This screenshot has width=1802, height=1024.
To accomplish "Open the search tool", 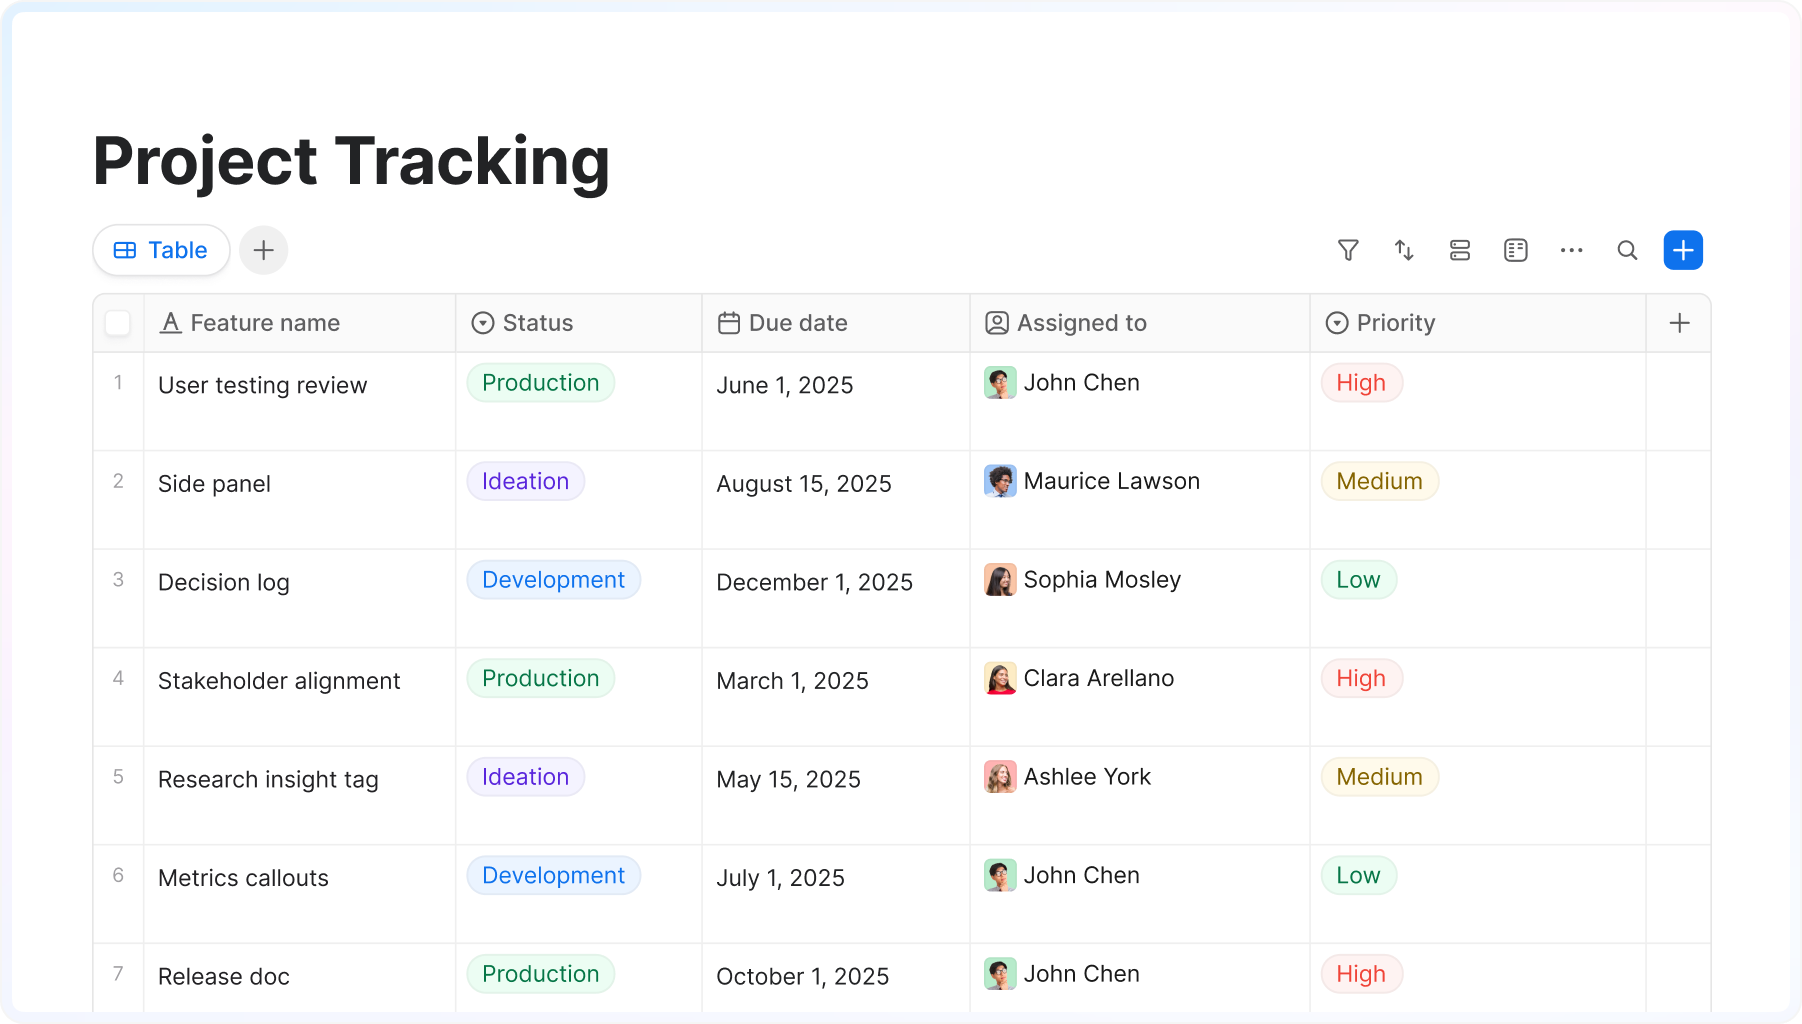I will [x=1627, y=250].
